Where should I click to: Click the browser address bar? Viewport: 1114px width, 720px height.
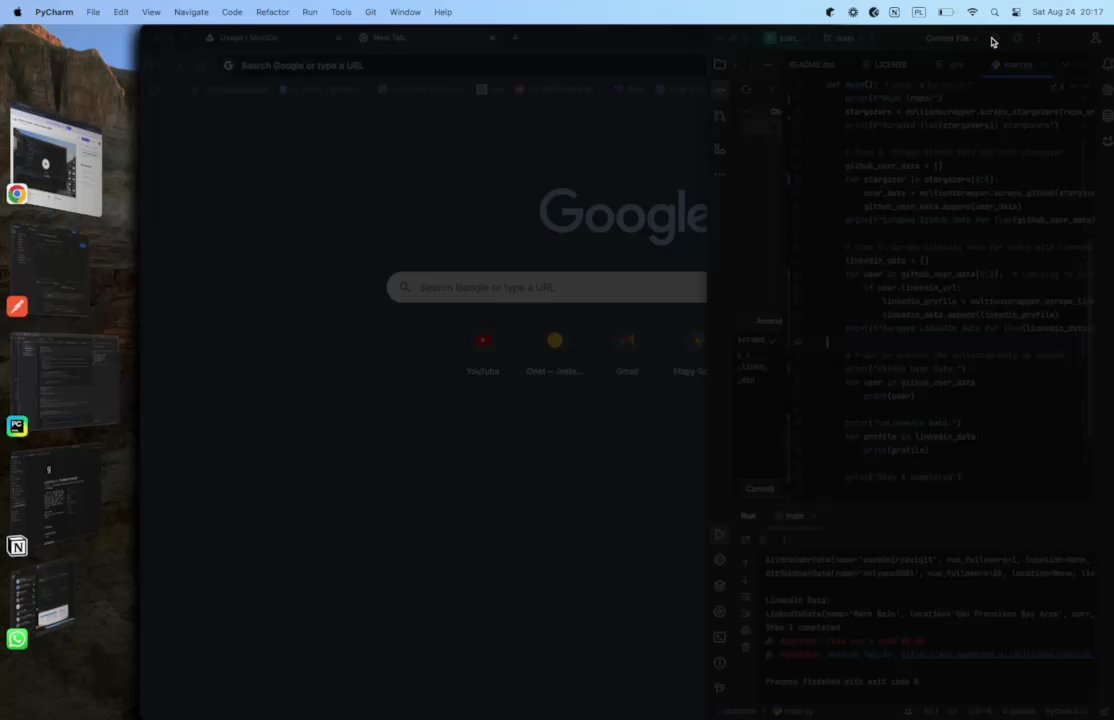click(462, 65)
